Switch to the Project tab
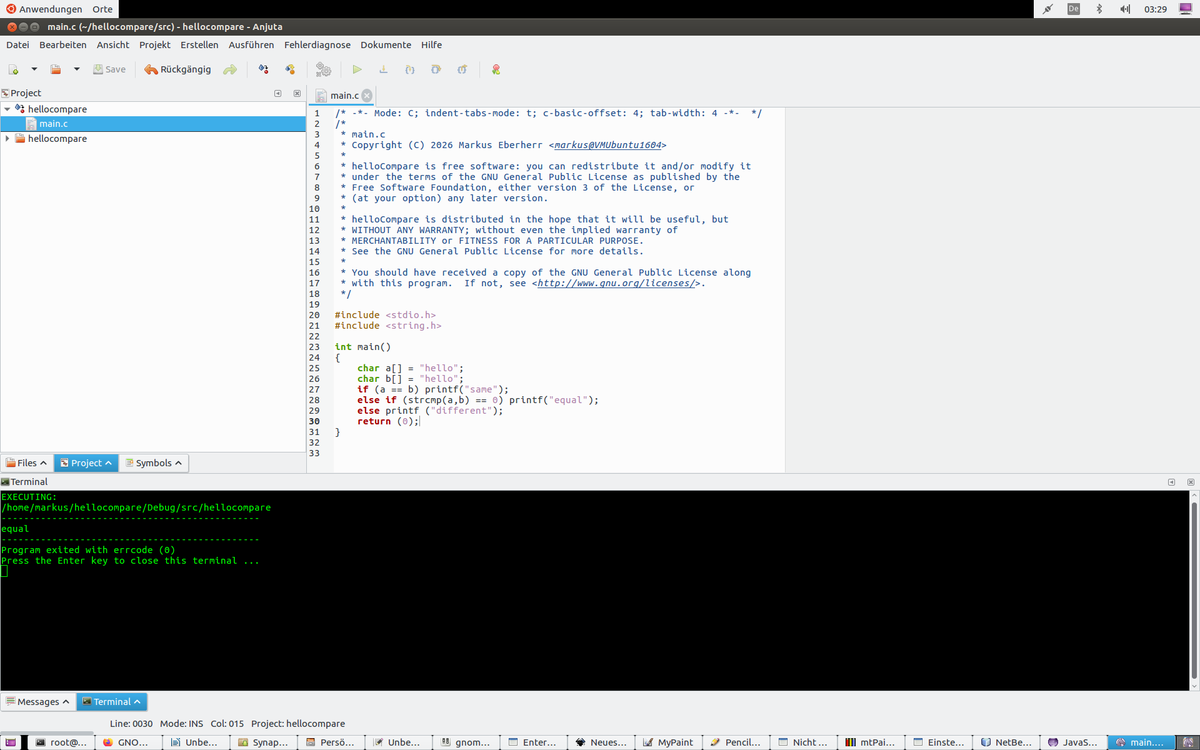 [85, 463]
